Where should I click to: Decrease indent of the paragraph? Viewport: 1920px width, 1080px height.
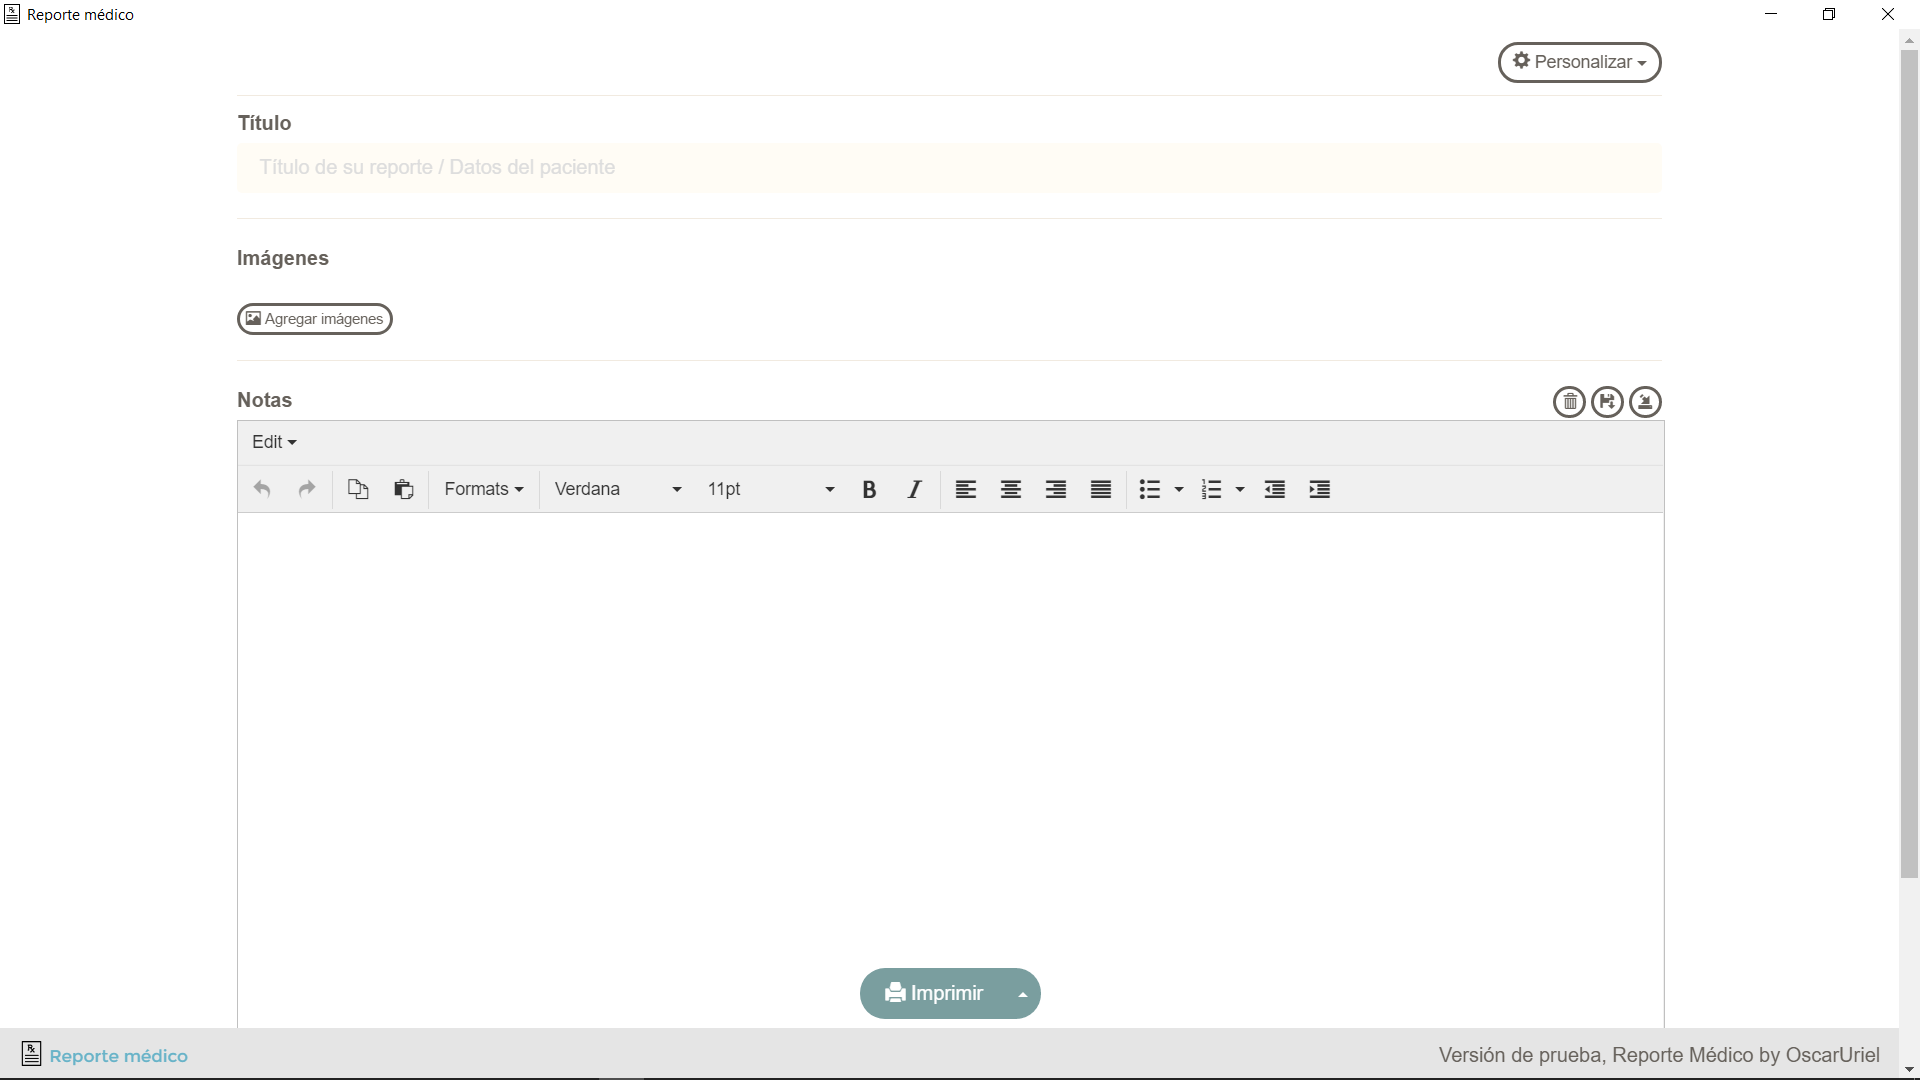[1275, 489]
